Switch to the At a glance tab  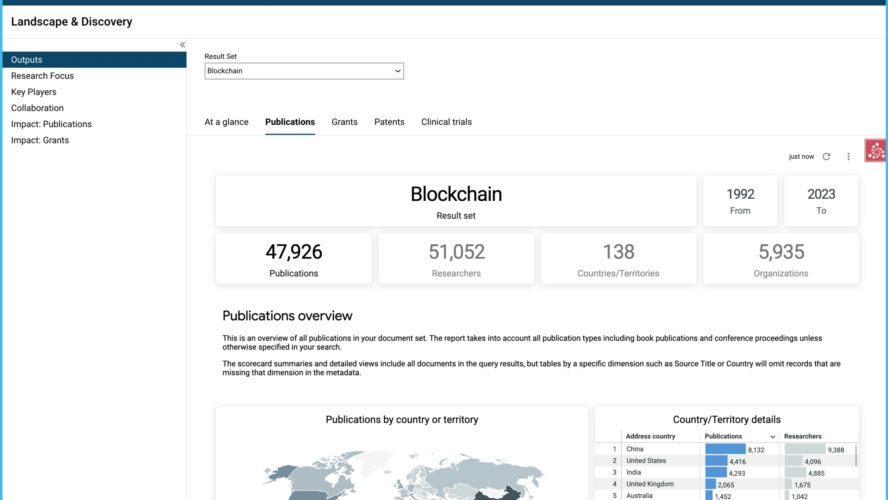coord(226,122)
